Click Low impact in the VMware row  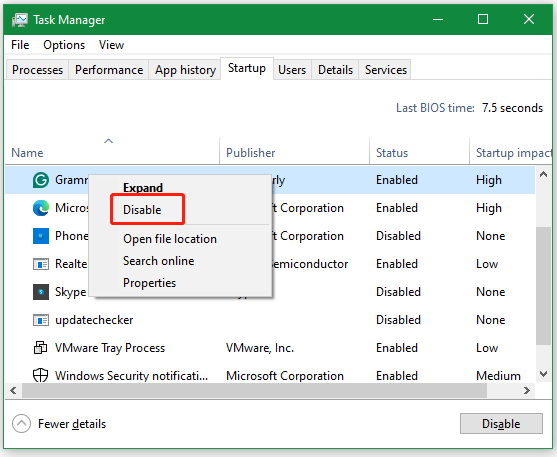click(487, 348)
